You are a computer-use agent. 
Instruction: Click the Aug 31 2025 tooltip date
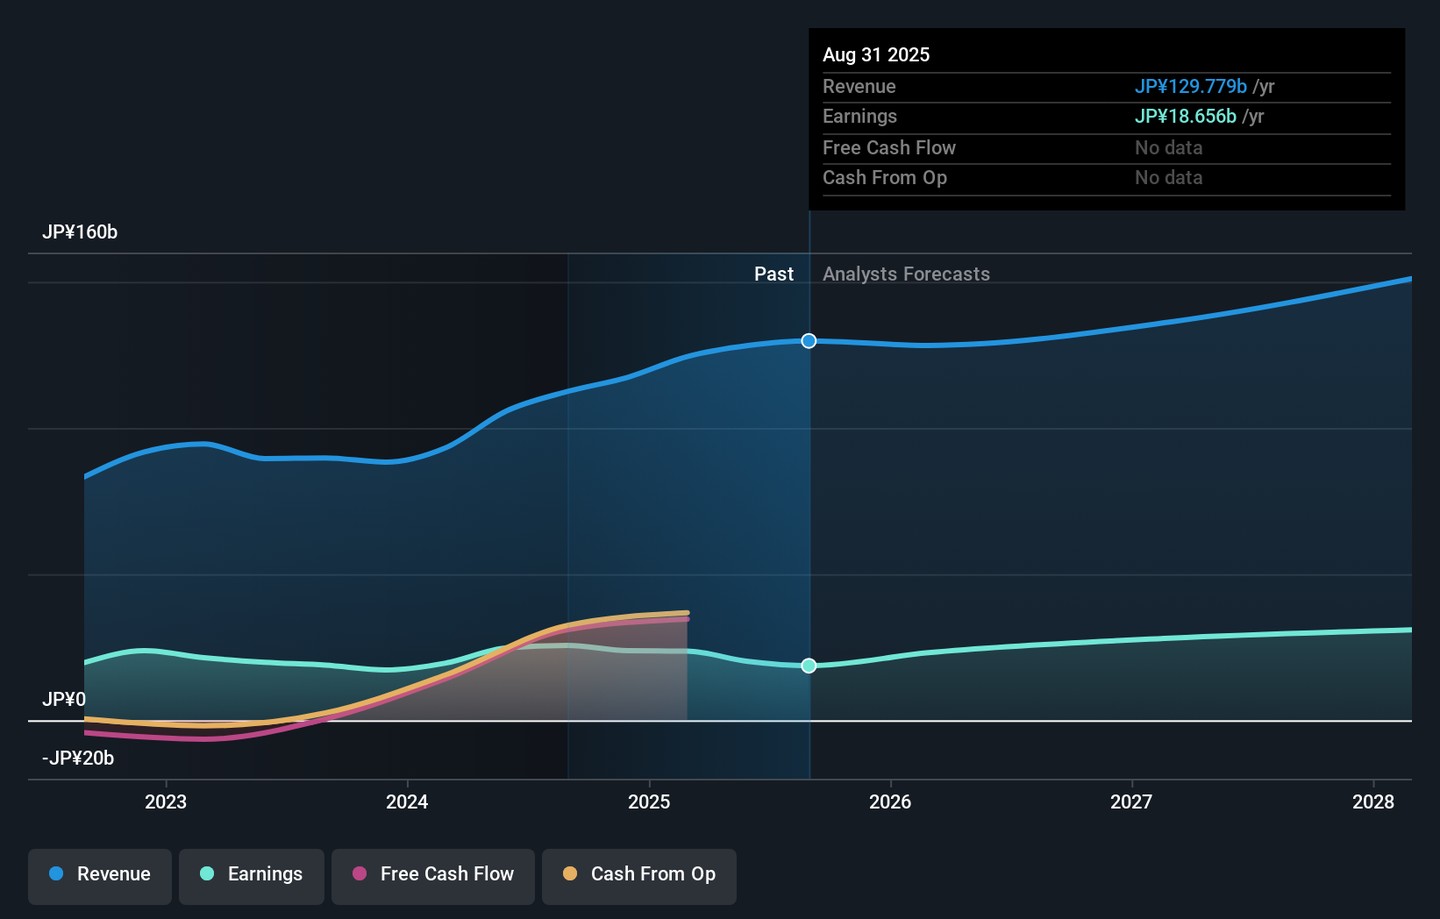coord(876,55)
